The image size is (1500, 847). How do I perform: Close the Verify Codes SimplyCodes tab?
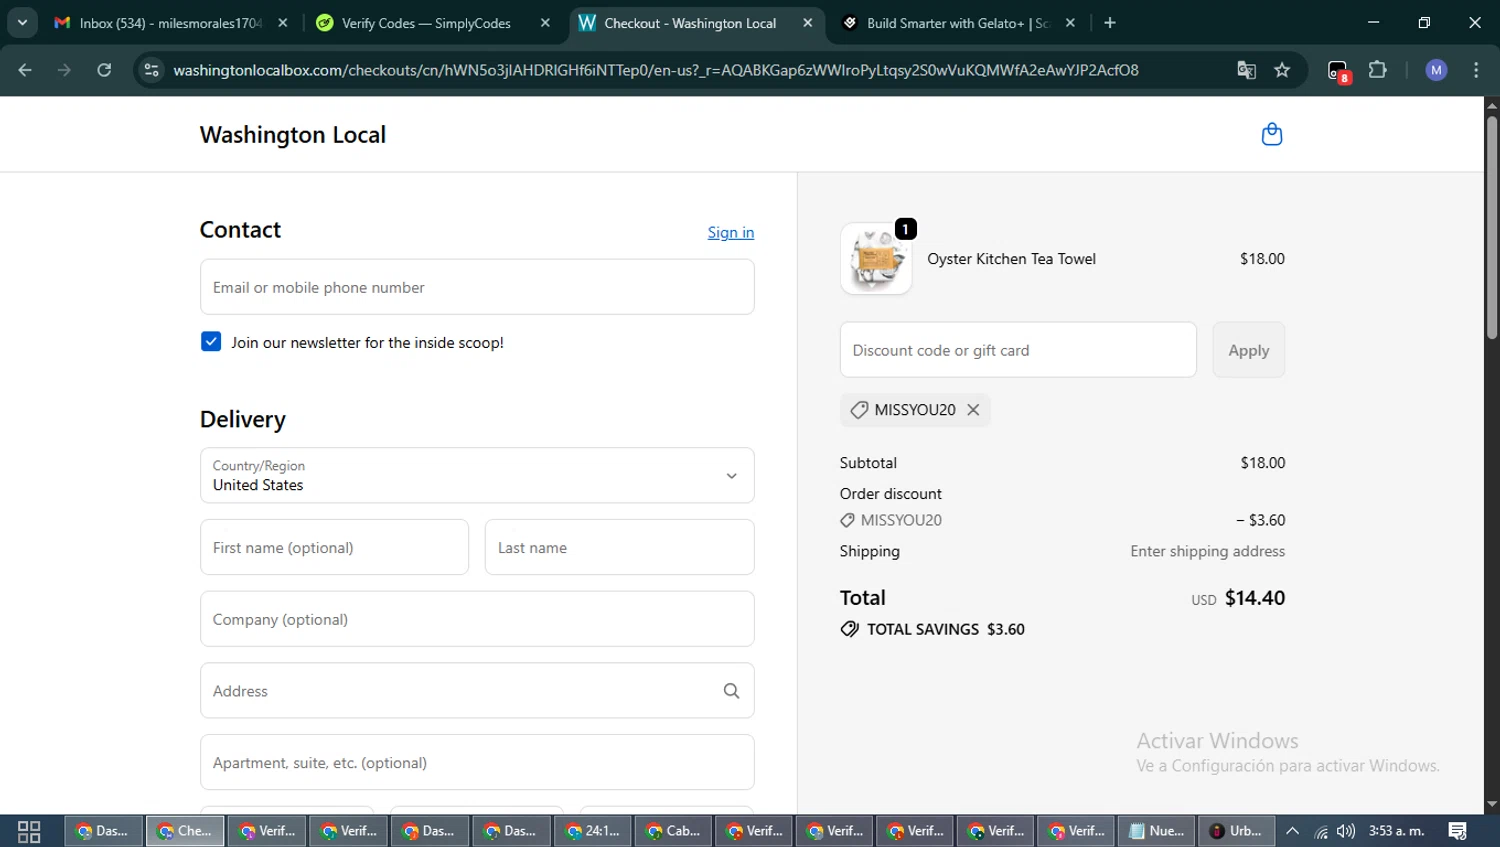click(545, 23)
